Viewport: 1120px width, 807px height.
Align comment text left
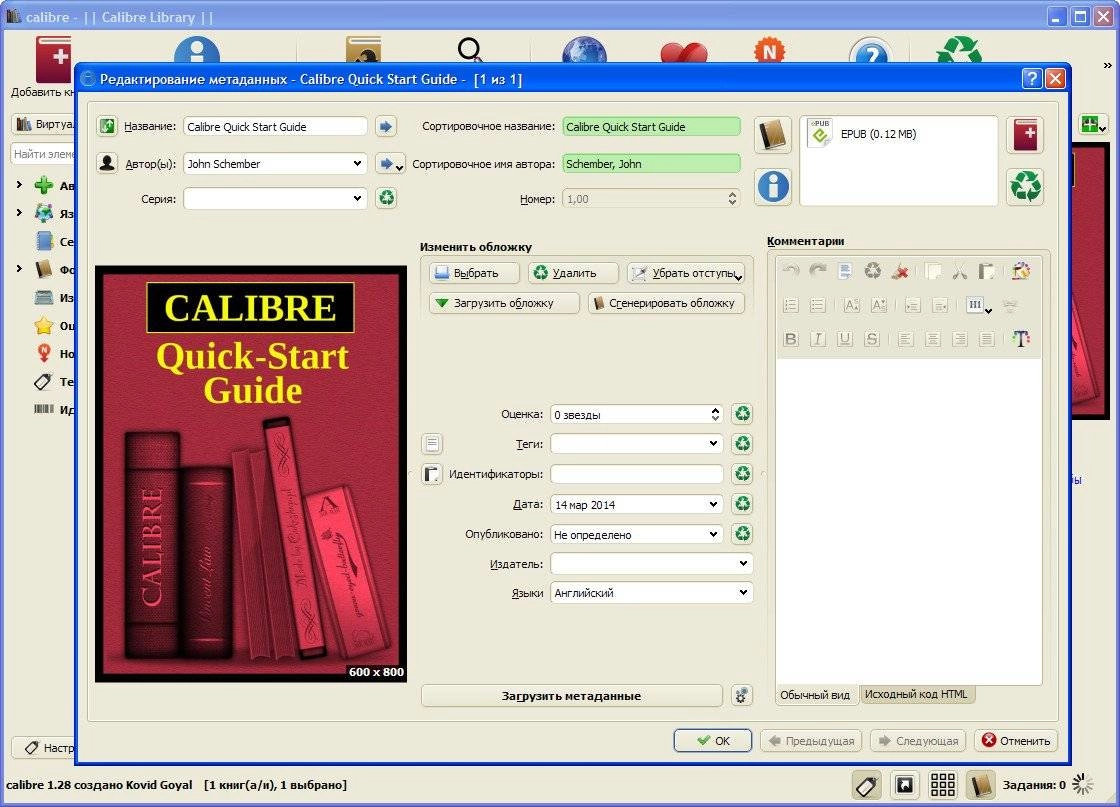906,339
